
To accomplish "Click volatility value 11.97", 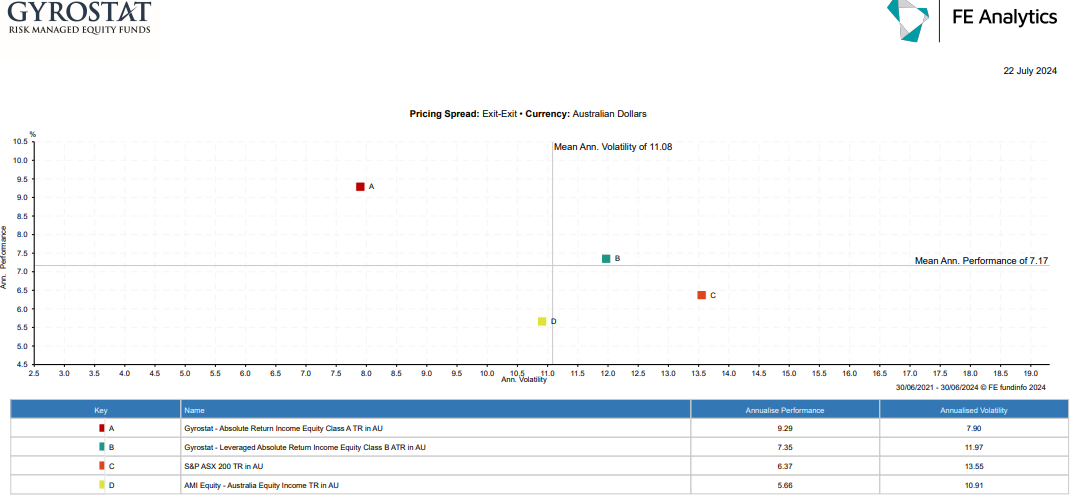I will point(974,447).
